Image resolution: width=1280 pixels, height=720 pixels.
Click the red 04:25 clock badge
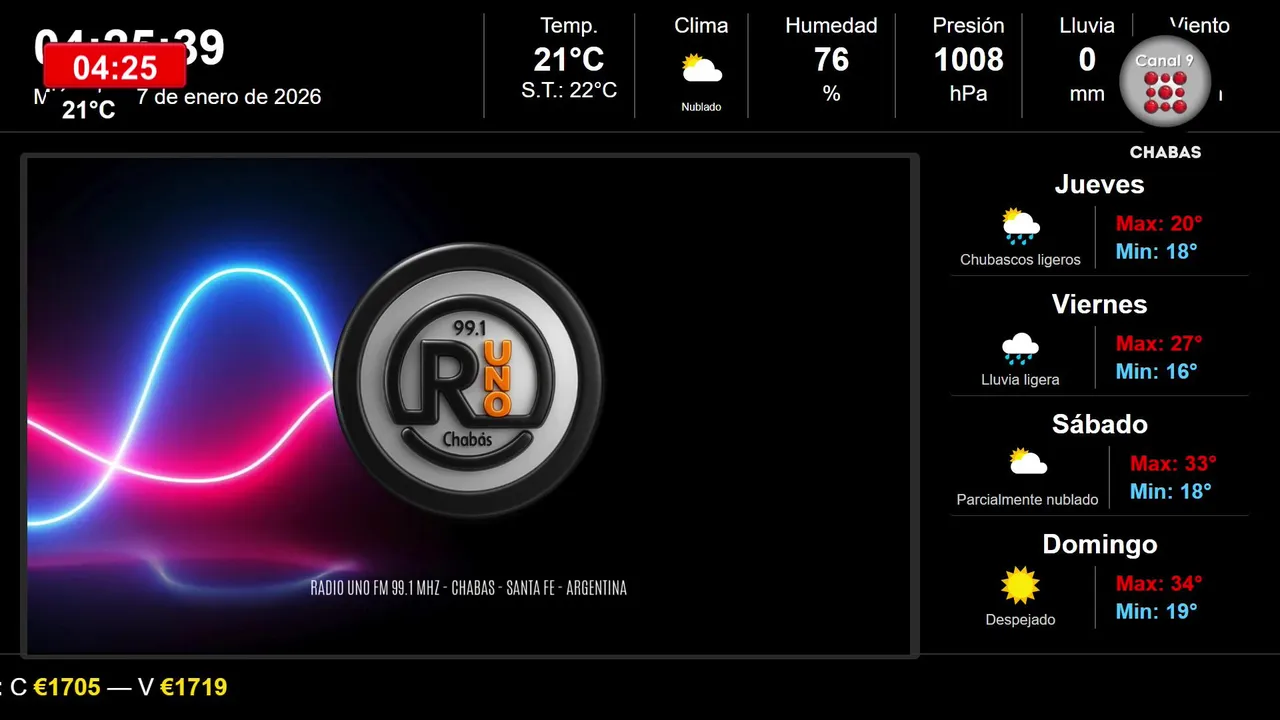click(115, 67)
